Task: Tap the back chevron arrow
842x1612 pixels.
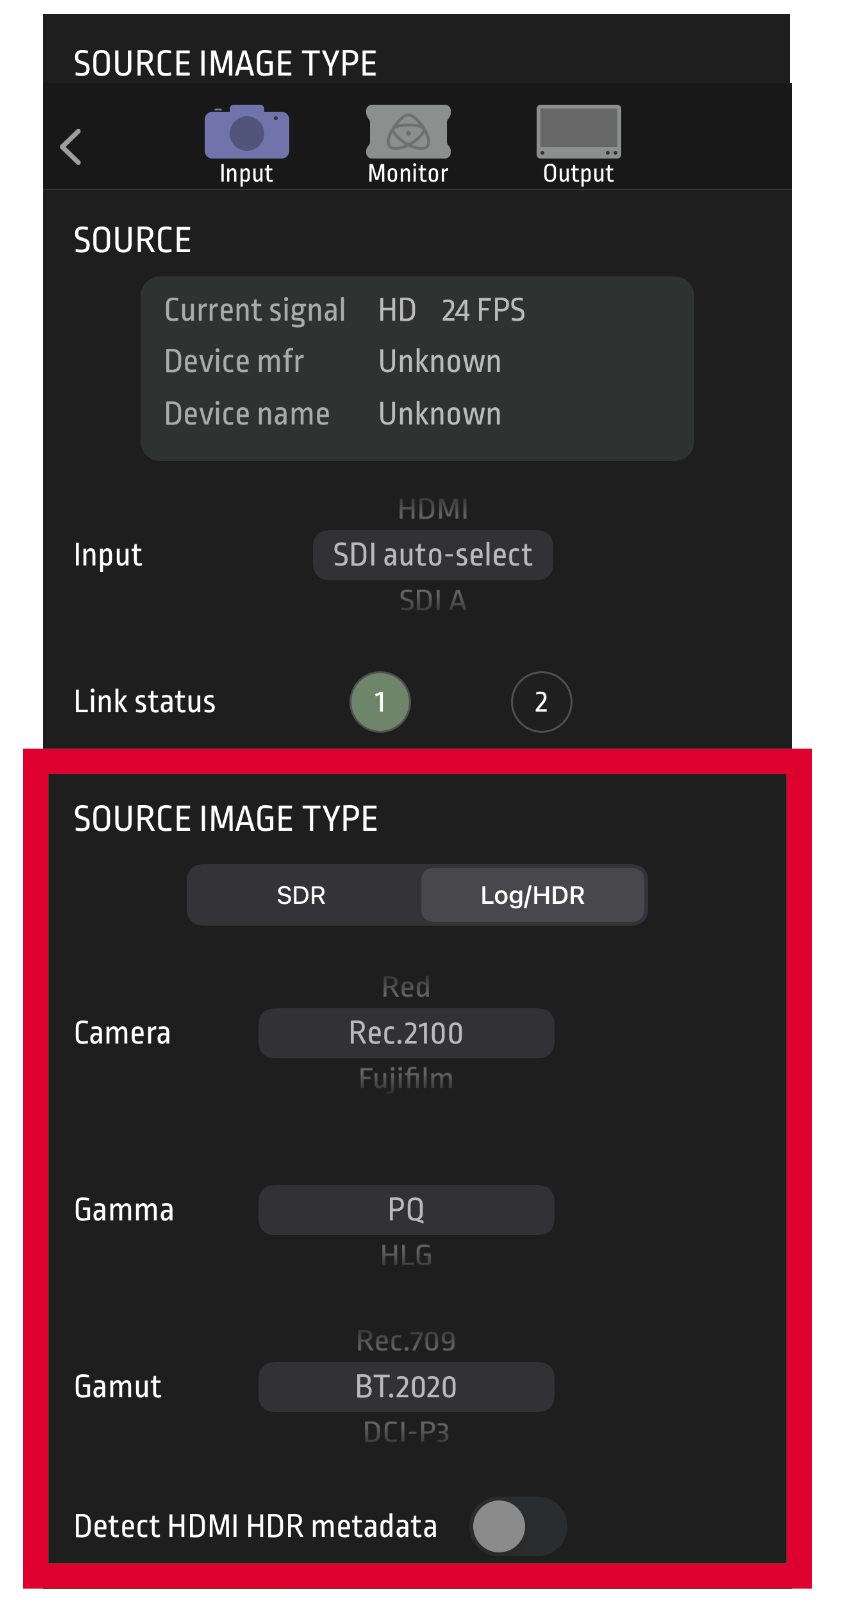Action: coord(71,147)
